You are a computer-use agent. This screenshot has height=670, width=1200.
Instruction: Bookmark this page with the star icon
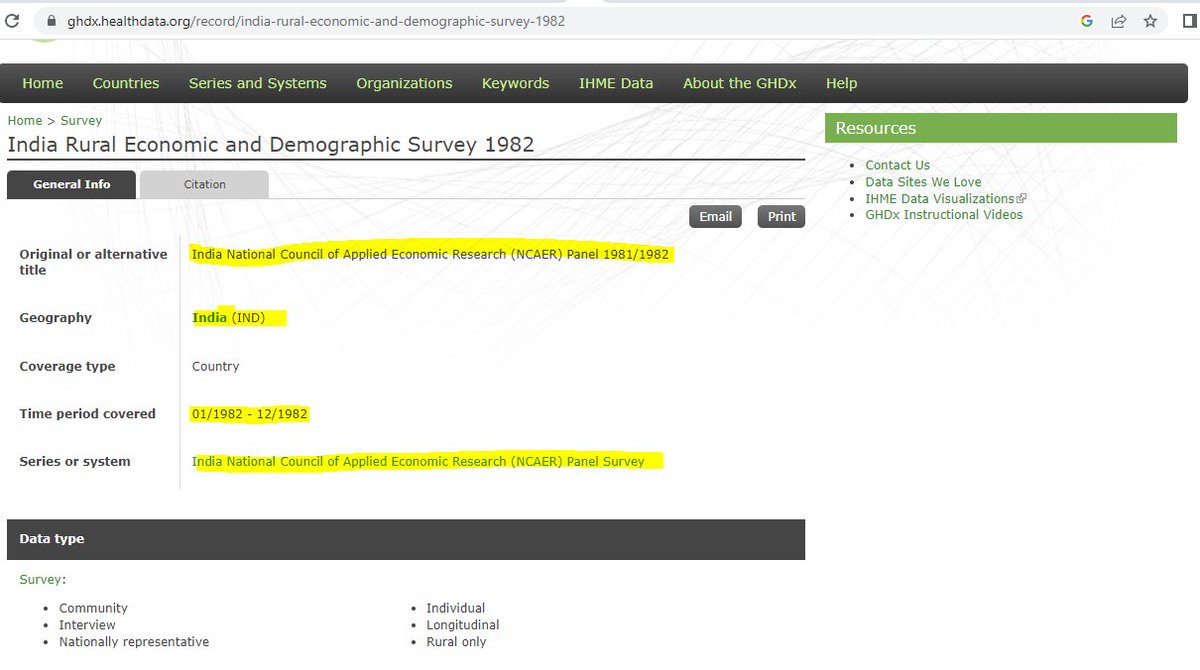(1150, 20)
